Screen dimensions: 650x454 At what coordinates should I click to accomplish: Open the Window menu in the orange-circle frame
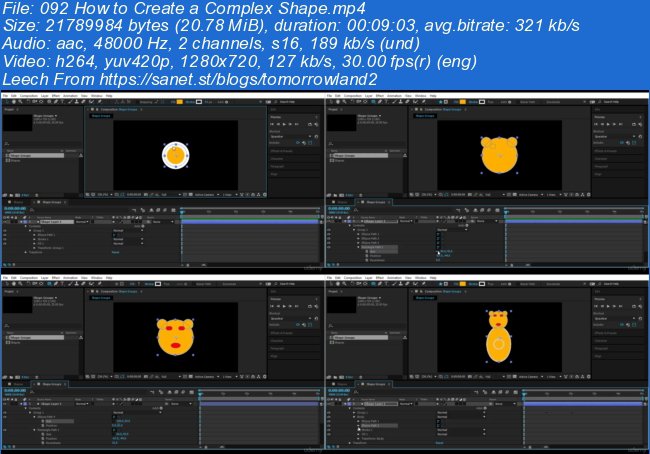(97, 96)
